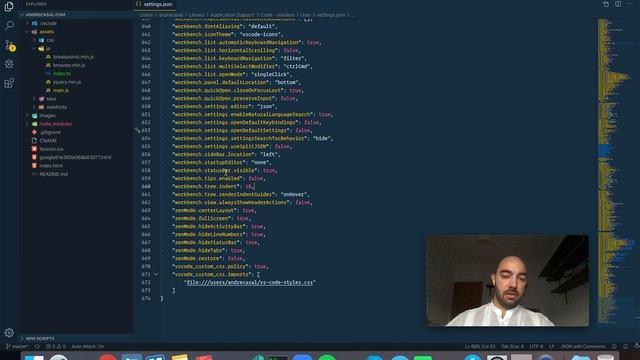Click the feedback smiley in status bar

point(614,346)
